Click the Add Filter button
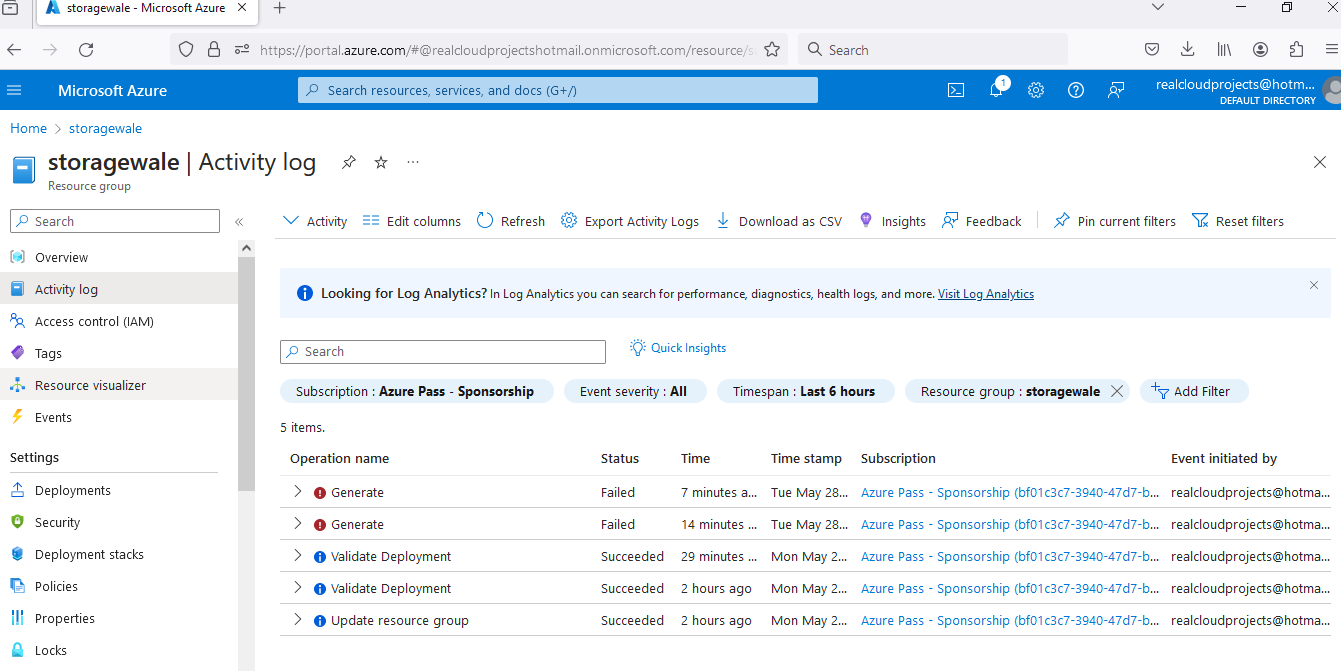 point(1193,391)
